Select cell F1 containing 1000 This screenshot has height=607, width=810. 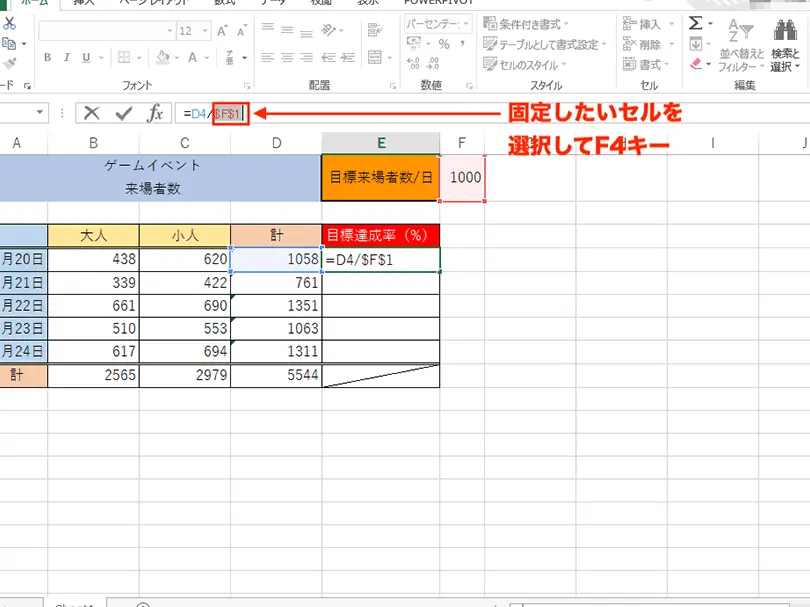[x=462, y=178]
